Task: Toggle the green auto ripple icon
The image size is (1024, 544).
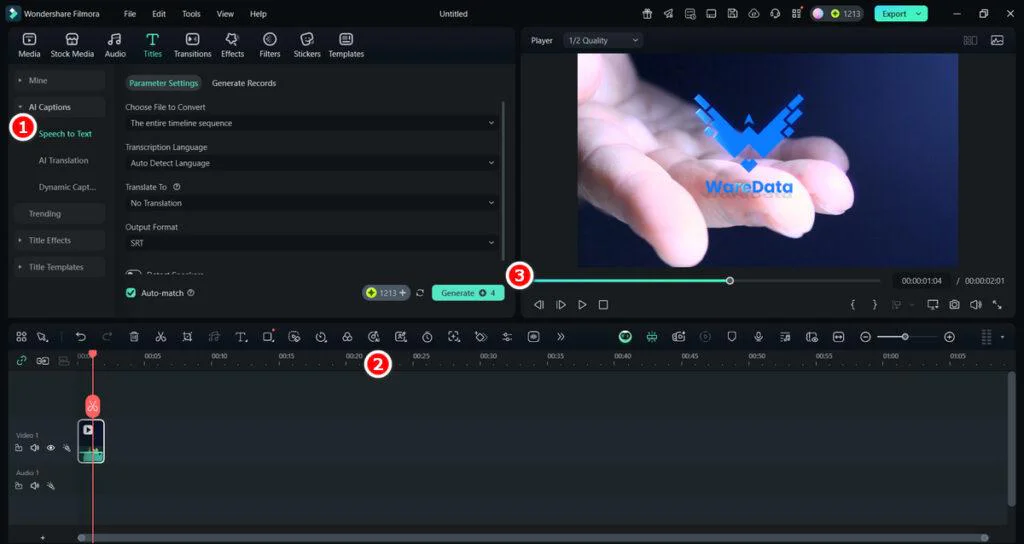Action: (652, 337)
